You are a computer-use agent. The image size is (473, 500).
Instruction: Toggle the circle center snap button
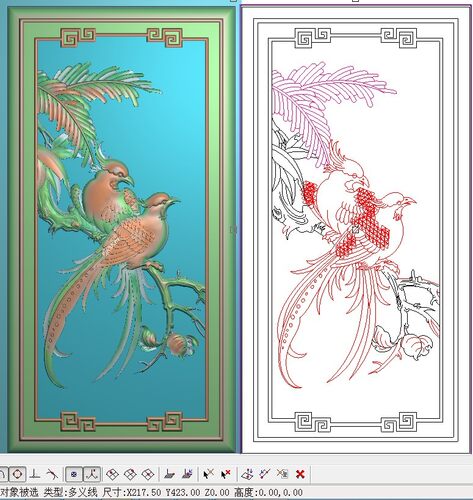17,474
